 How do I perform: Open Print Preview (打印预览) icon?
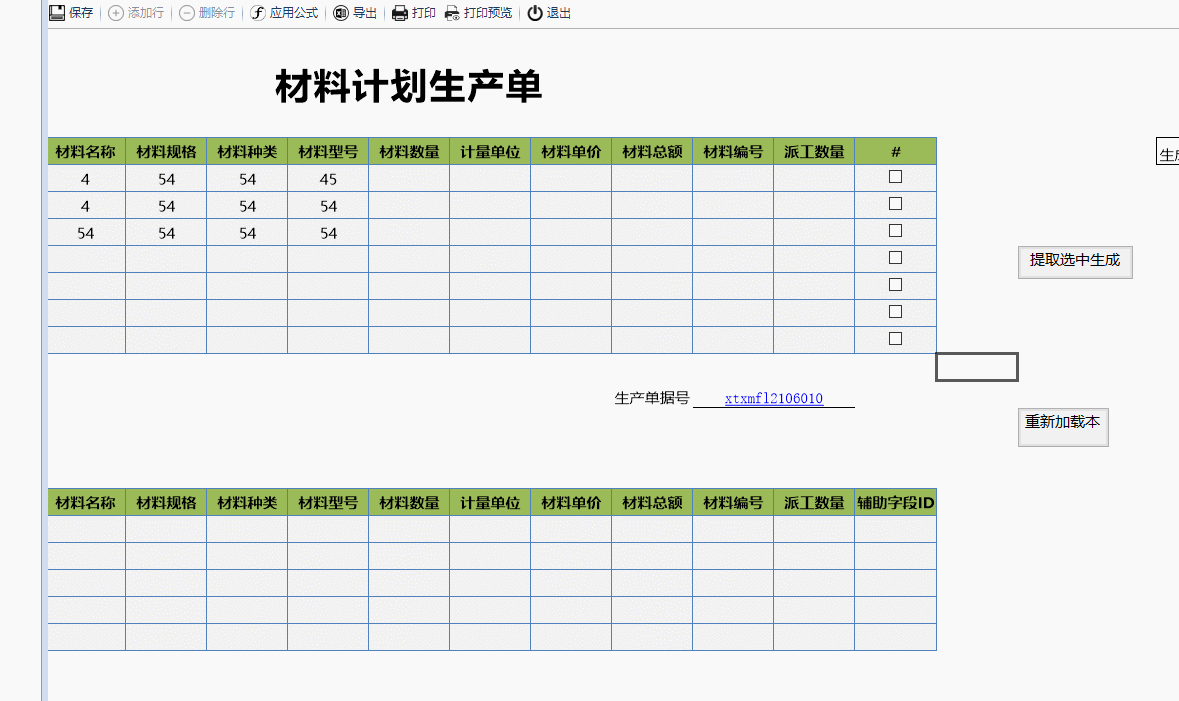coord(452,13)
